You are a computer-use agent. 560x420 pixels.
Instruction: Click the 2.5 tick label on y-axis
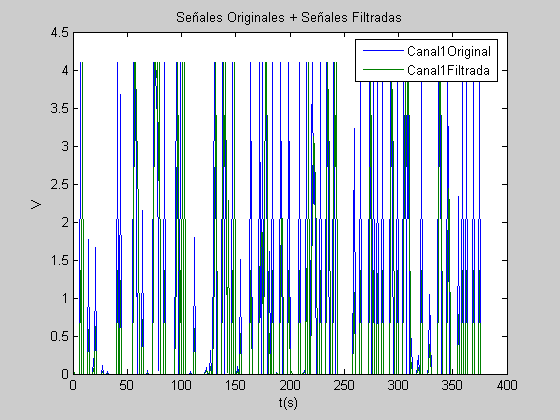59,185
